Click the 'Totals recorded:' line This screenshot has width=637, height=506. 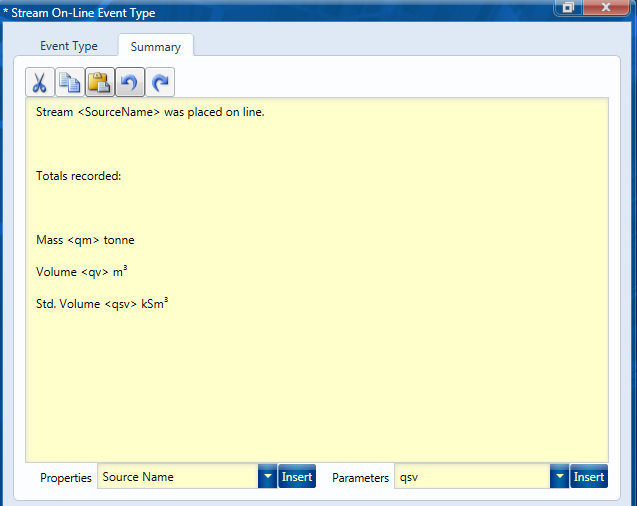(x=78, y=176)
